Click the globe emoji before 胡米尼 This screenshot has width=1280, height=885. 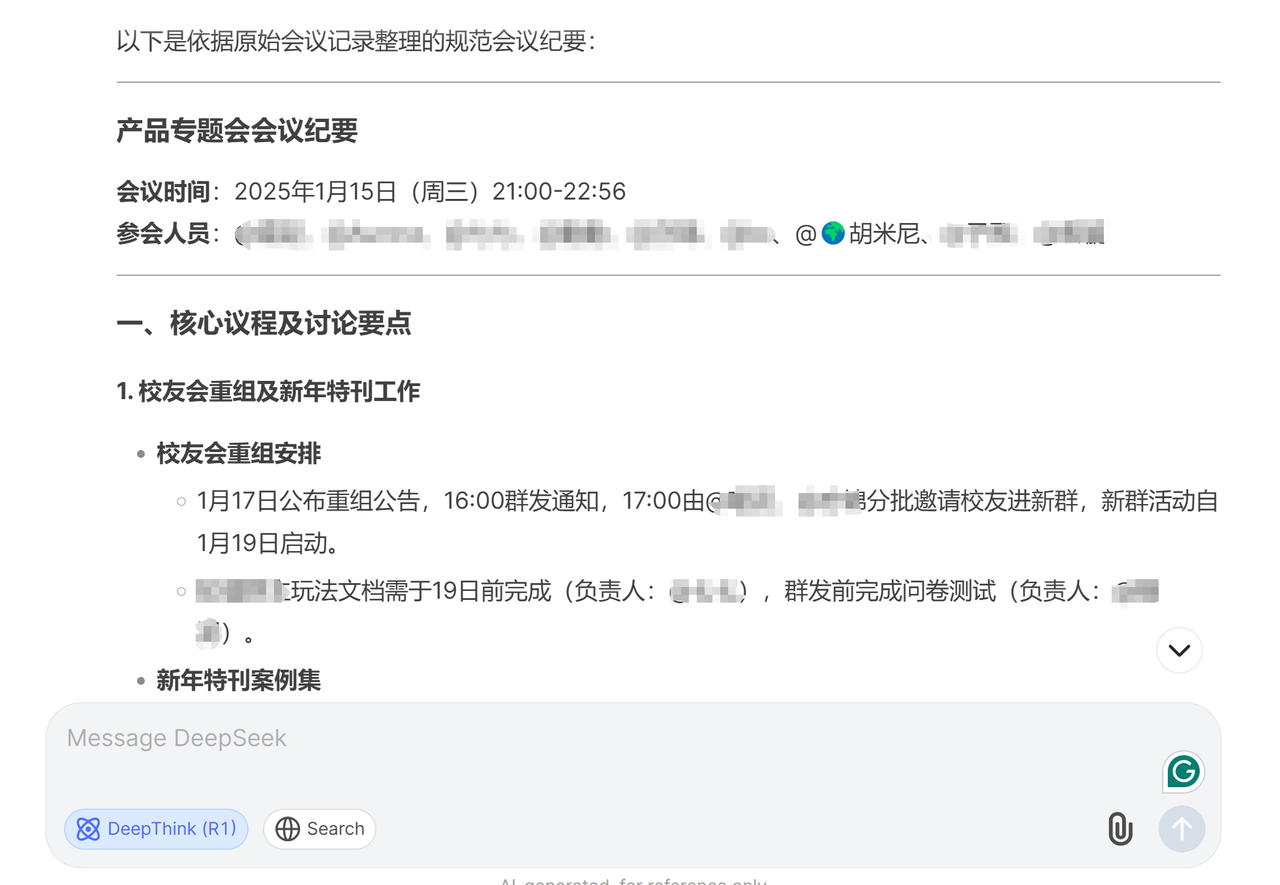tap(833, 234)
